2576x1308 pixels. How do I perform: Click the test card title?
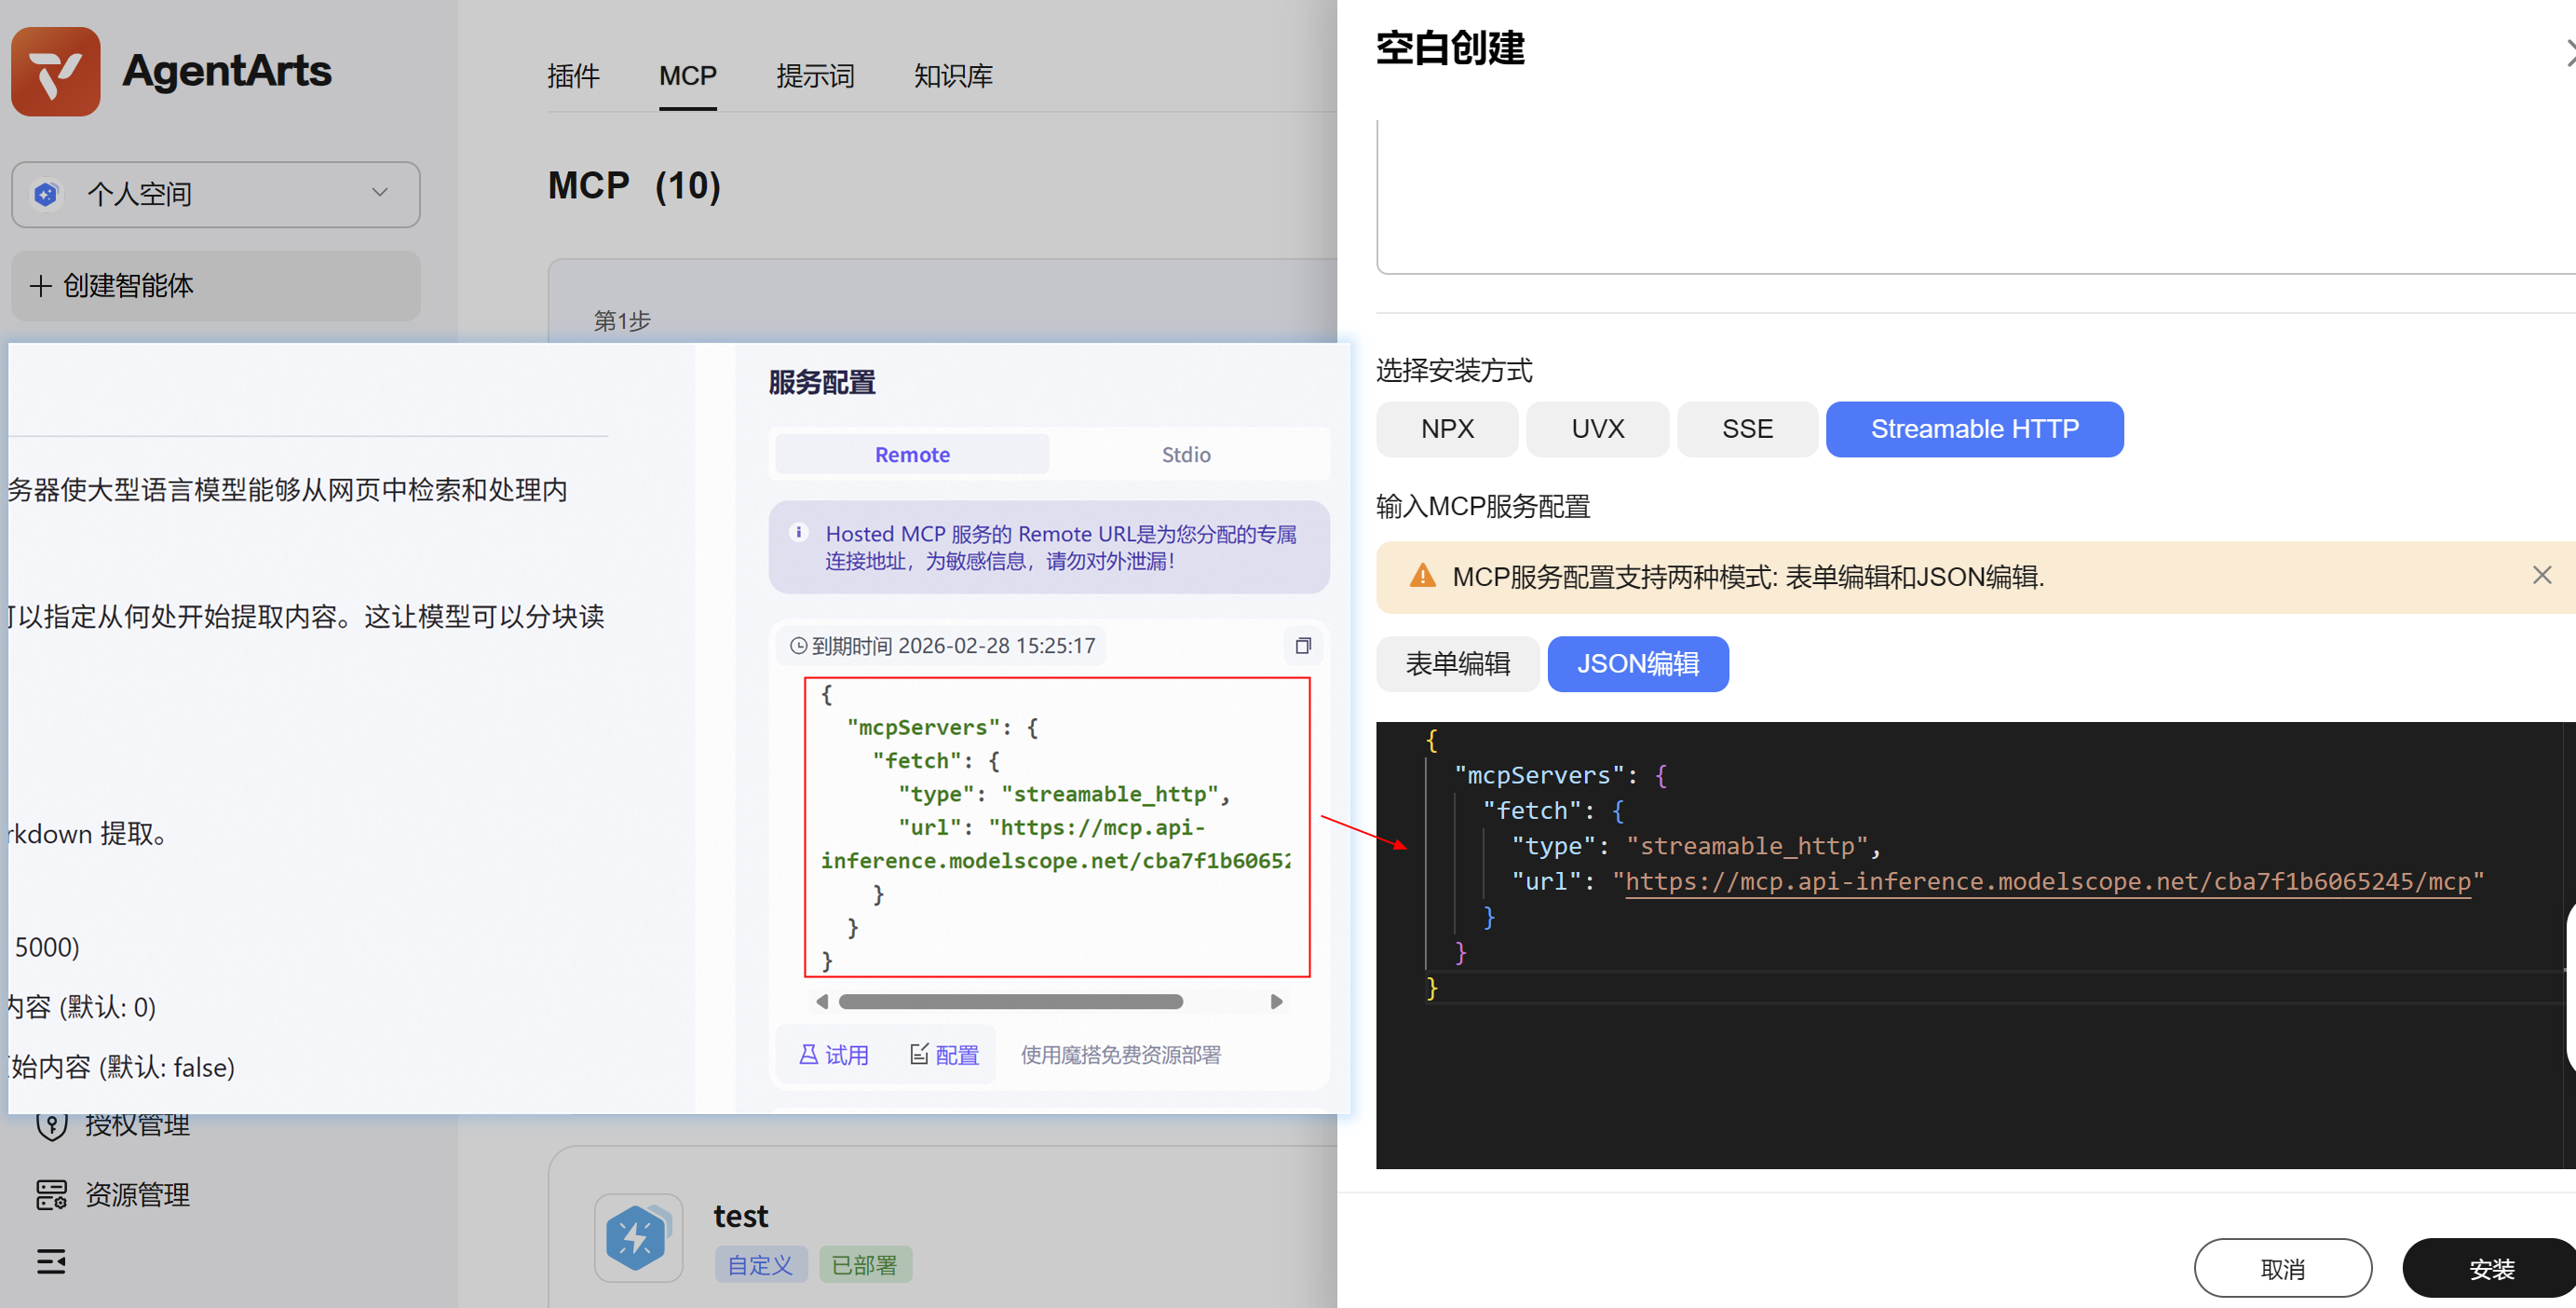(x=740, y=1217)
